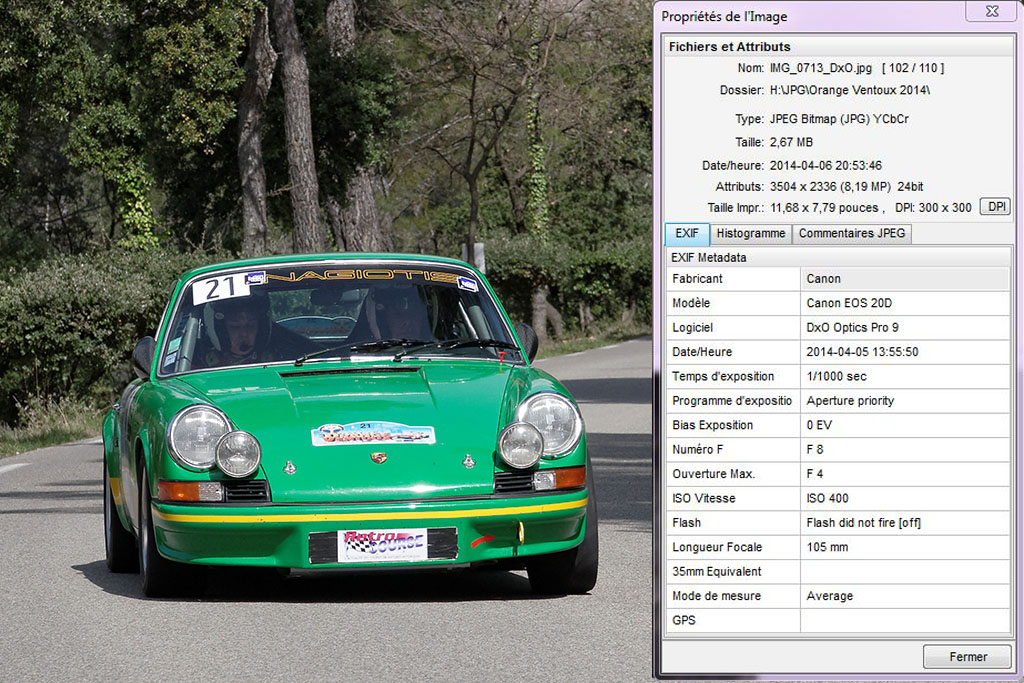Click the DPI button

995,207
